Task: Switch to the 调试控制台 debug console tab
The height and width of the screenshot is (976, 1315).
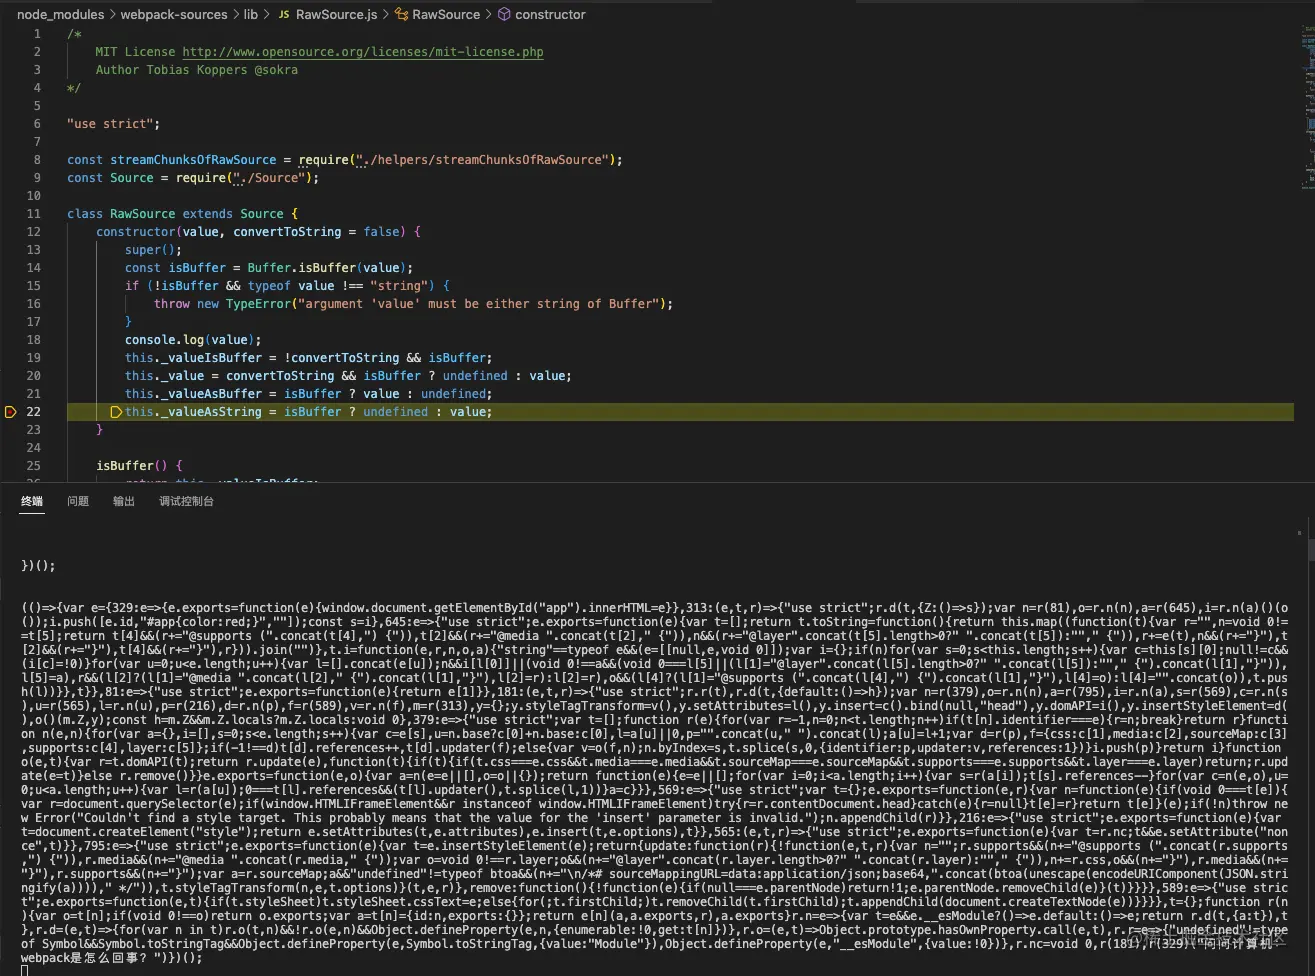Action: (187, 501)
